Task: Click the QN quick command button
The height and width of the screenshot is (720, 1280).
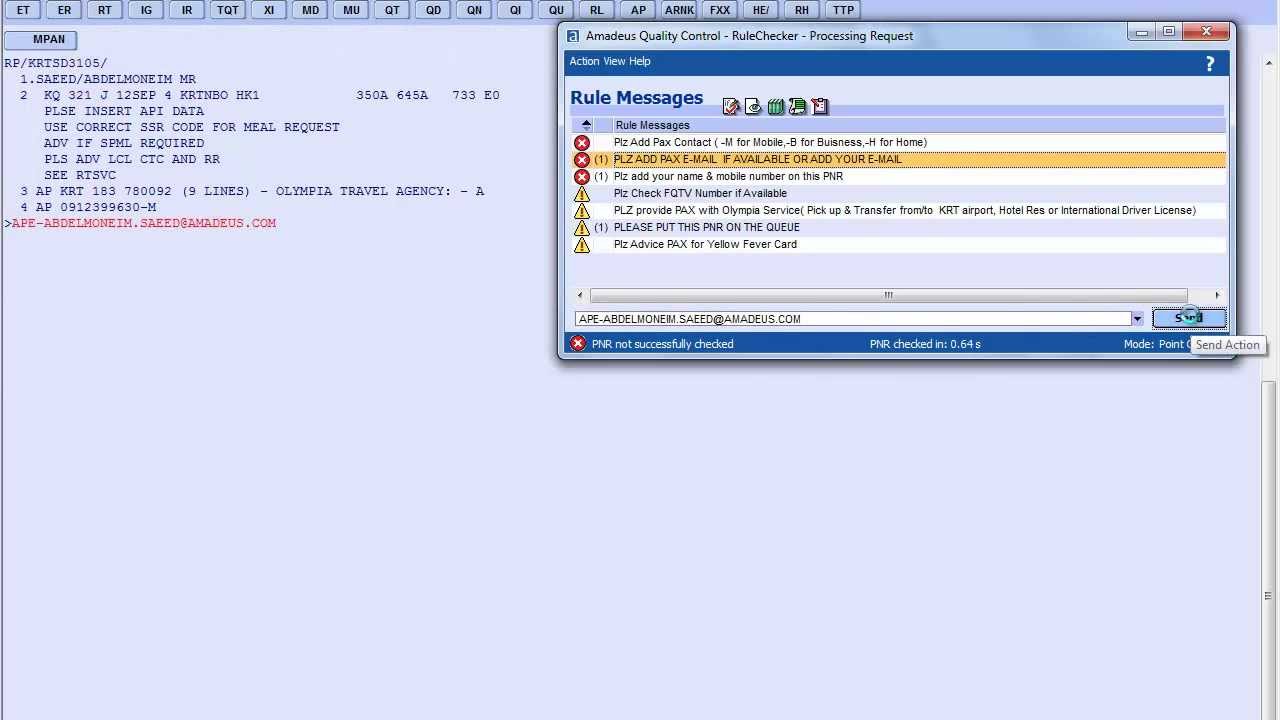Action: [474, 10]
